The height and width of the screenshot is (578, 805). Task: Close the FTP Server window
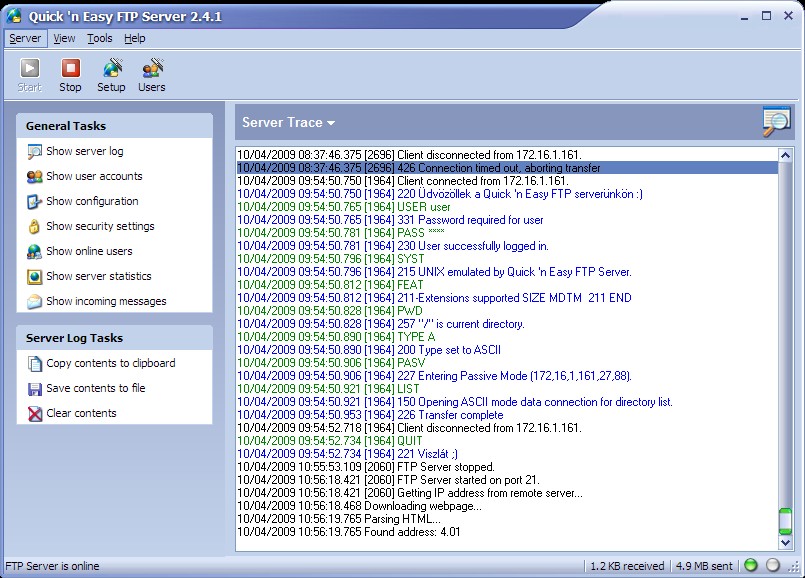pyautogui.click(x=789, y=16)
